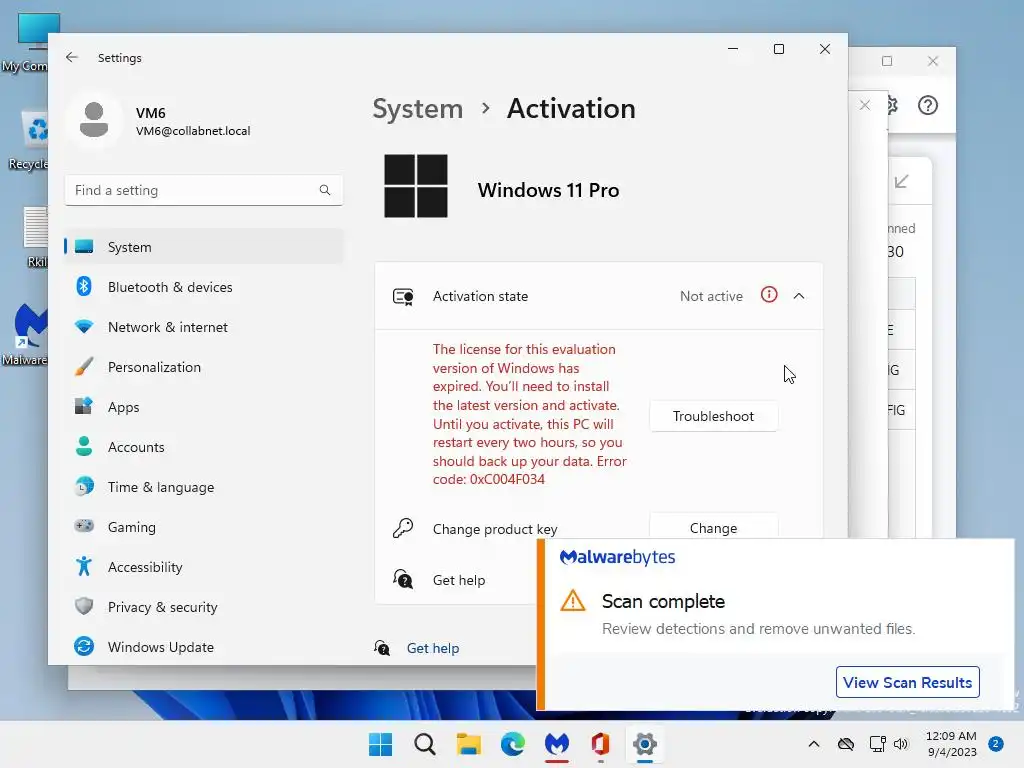This screenshot has width=1024, height=768.
Task: Click the Troubleshoot button
Action: click(x=713, y=417)
